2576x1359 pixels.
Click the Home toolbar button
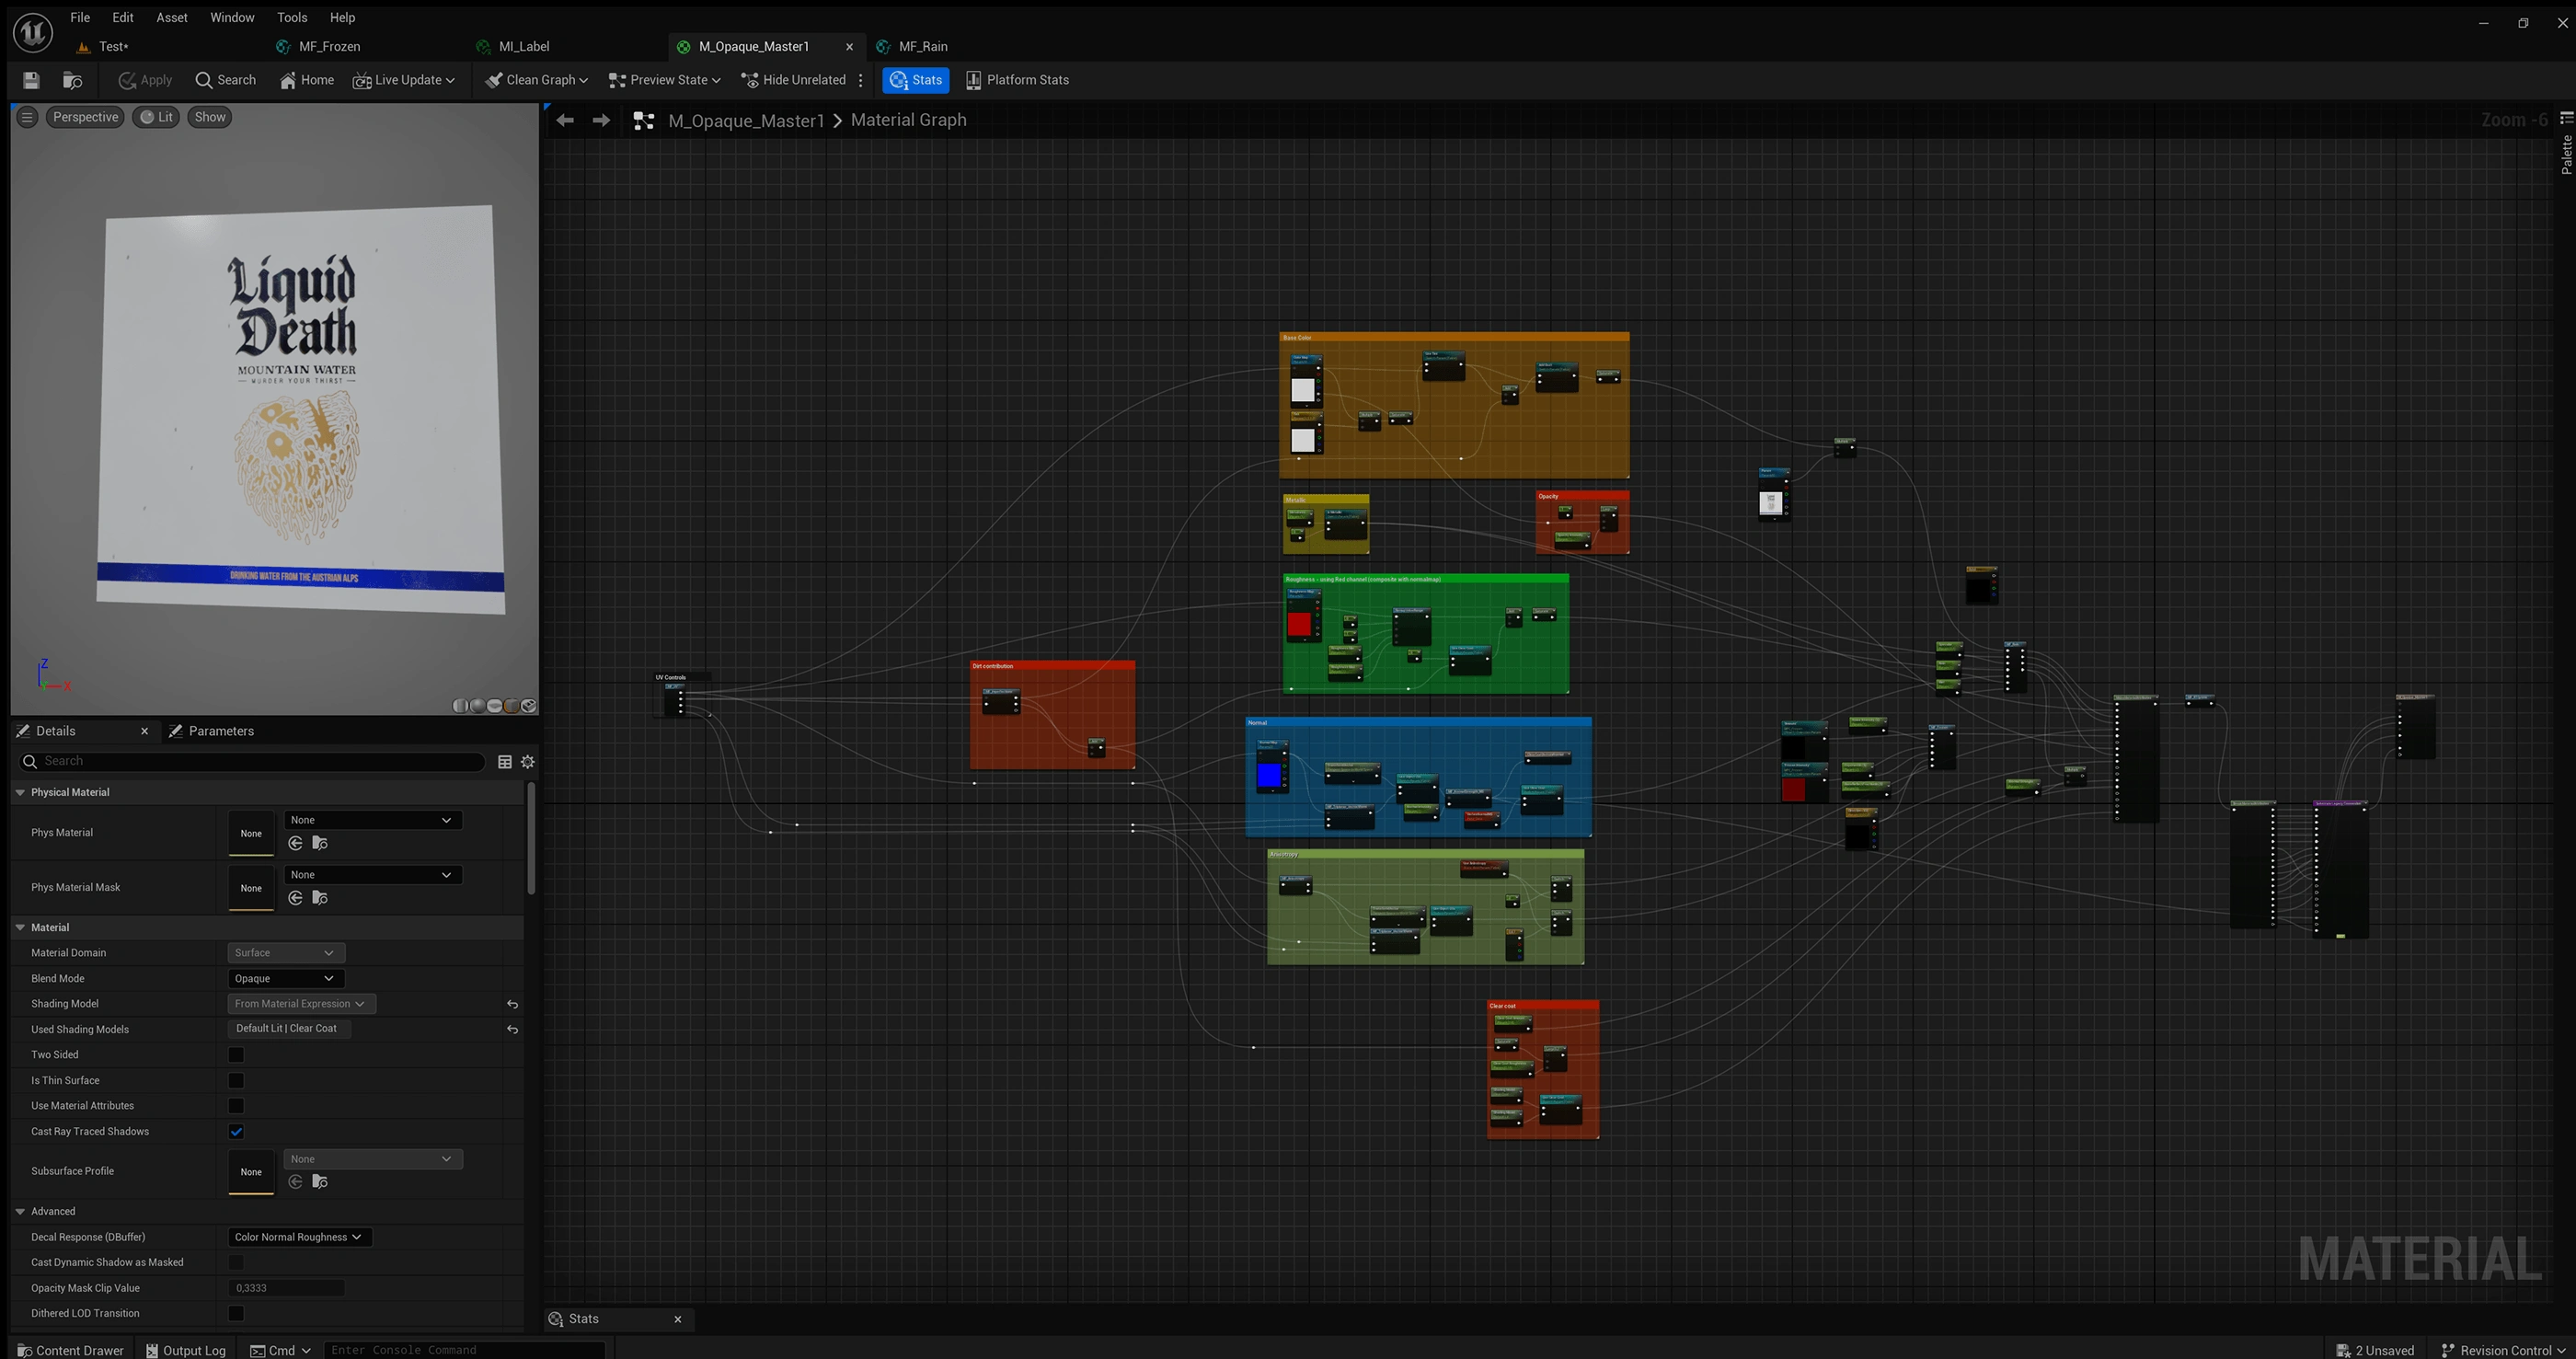(307, 80)
